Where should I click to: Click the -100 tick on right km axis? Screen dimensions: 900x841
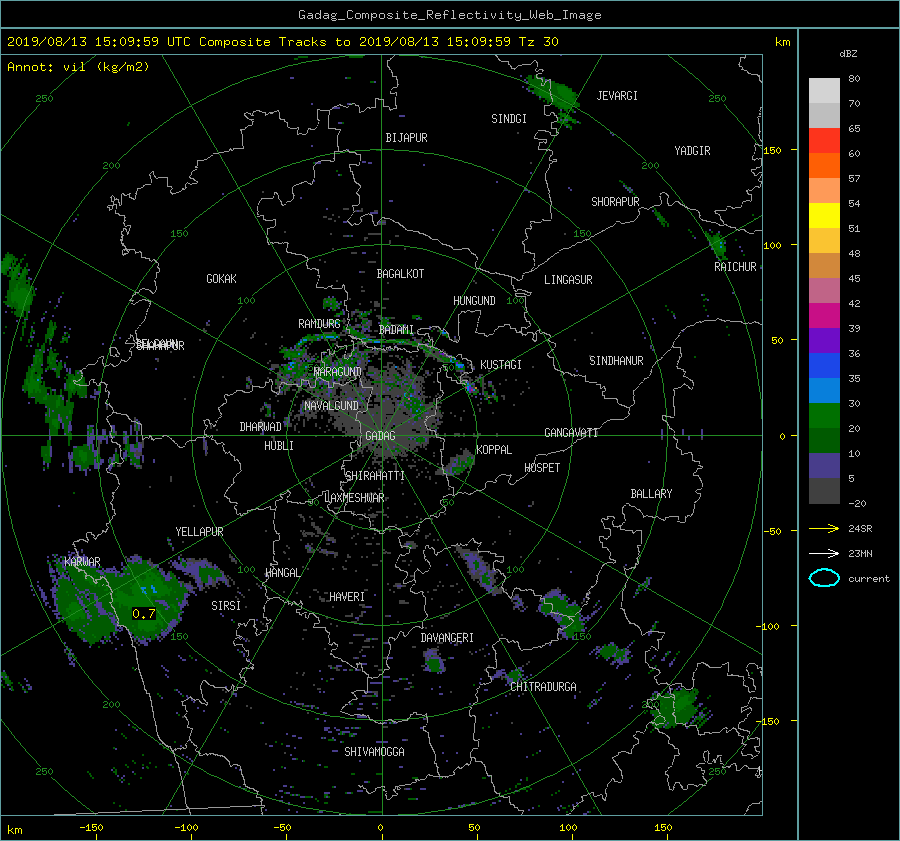767,626
